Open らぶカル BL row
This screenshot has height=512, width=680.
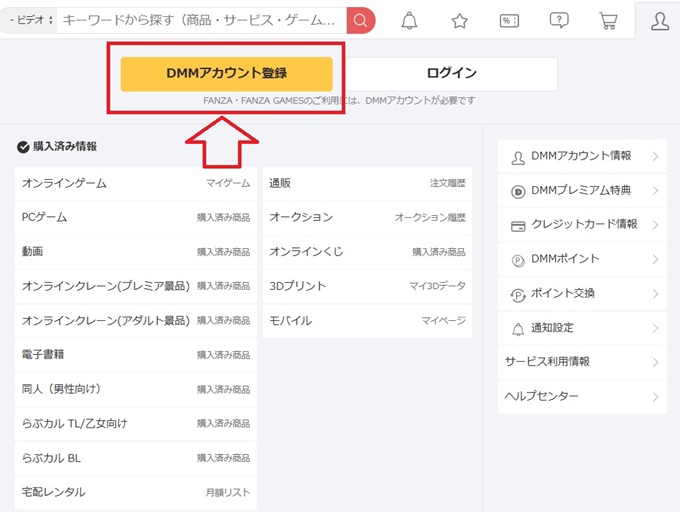point(136,458)
